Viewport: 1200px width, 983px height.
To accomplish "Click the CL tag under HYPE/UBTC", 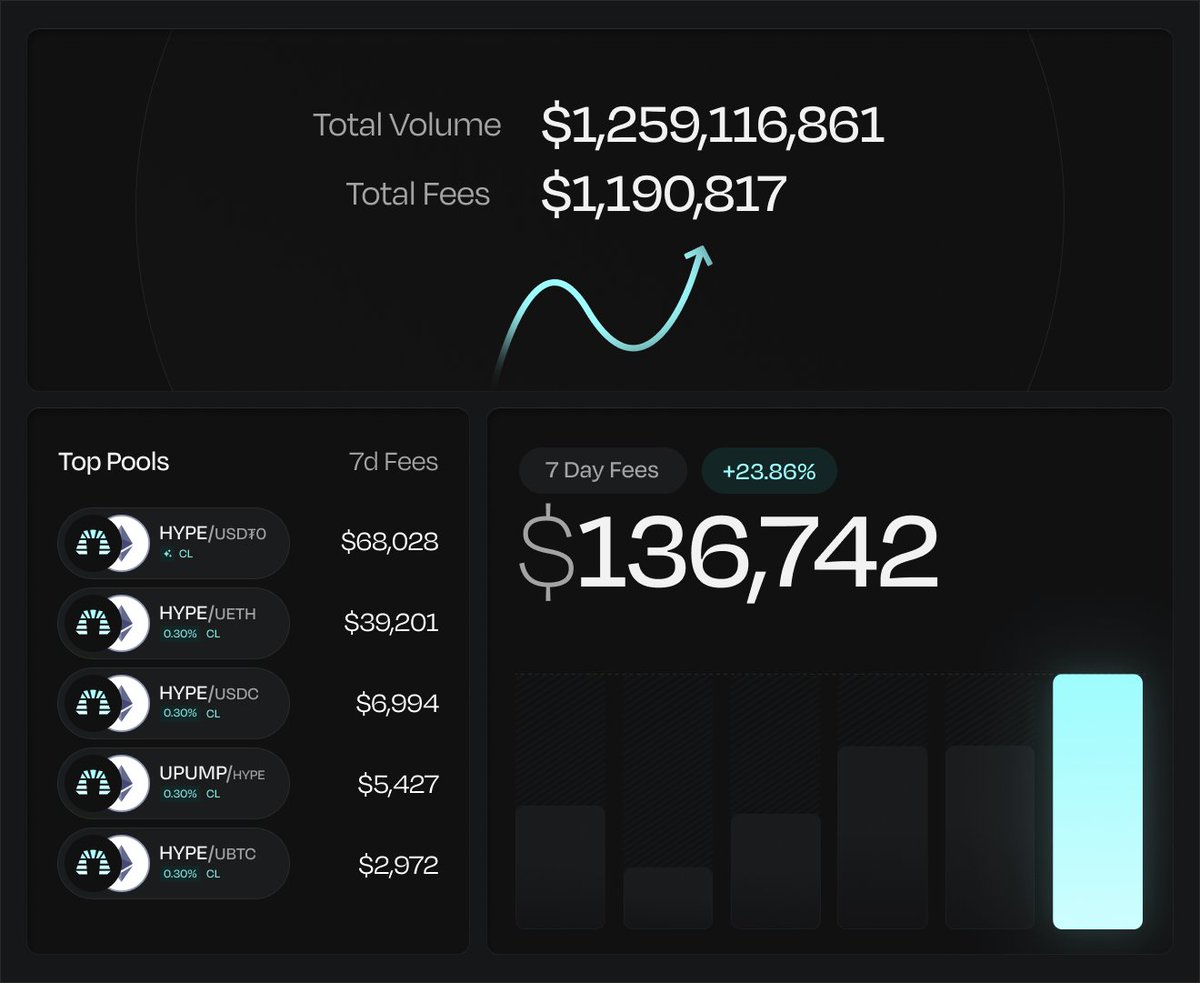I will (213, 874).
